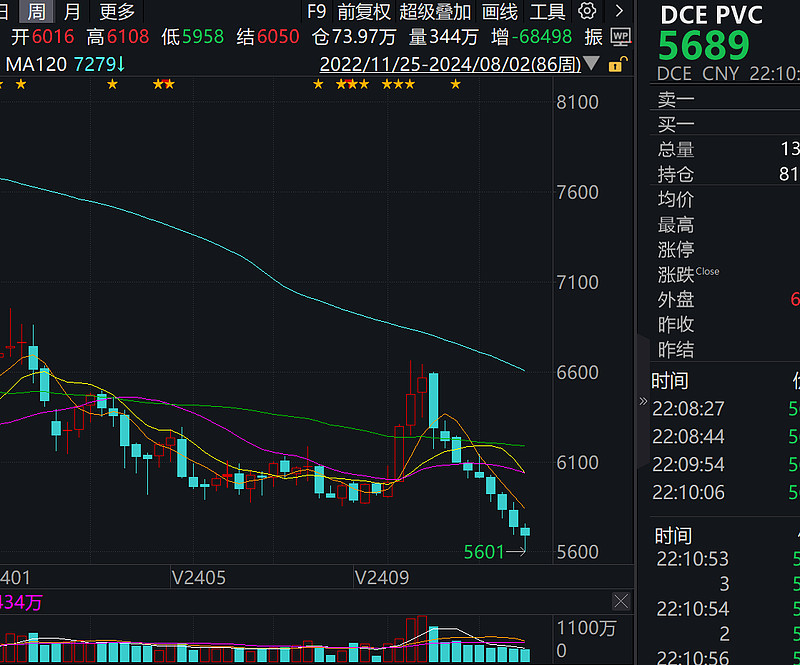Click the 昨收 previous close row

point(725,324)
